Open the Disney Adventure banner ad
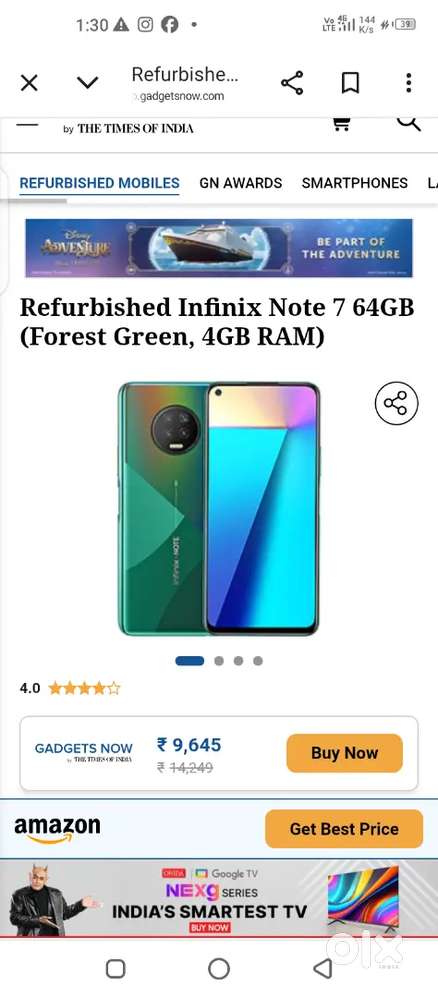This screenshot has height=998, width=438. pyautogui.click(x=219, y=248)
